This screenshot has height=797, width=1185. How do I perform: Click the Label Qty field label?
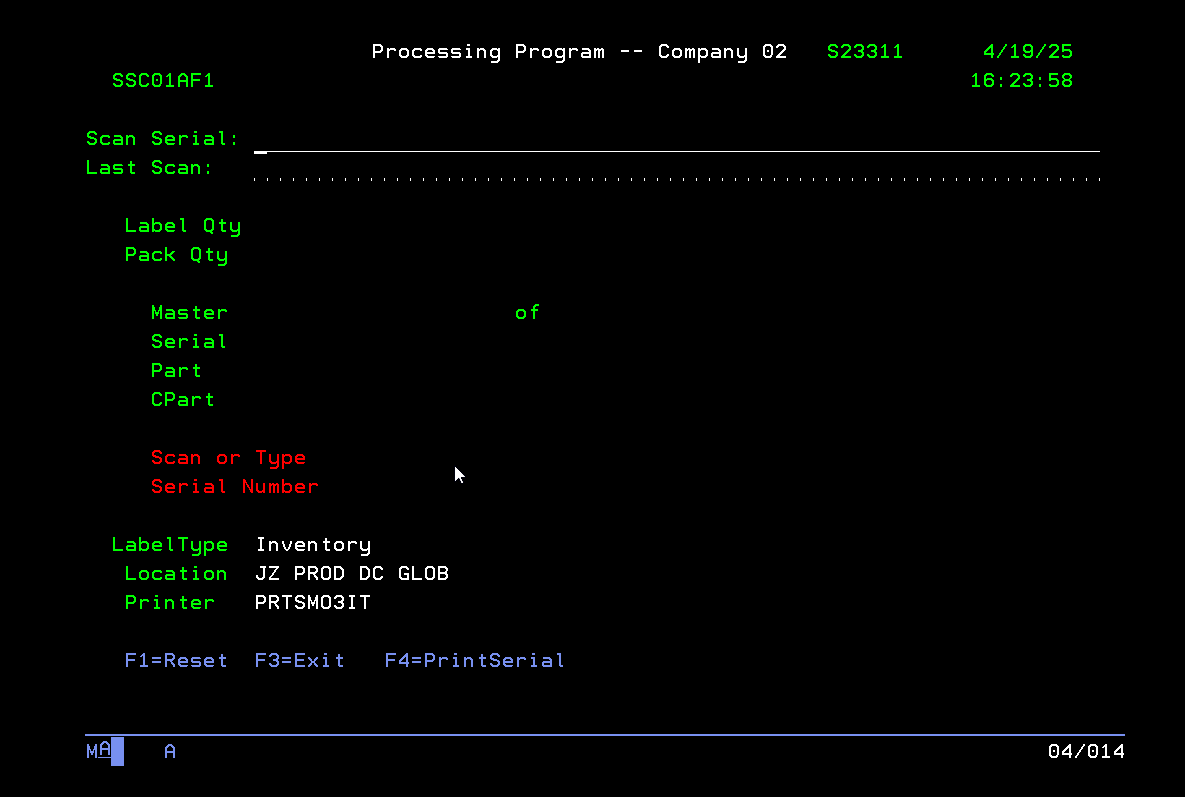pos(182,226)
